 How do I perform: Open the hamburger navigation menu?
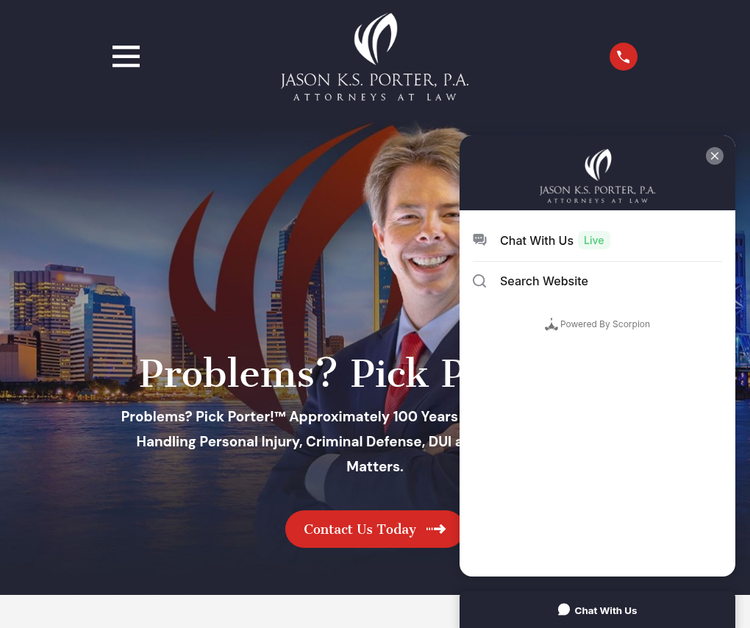(126, 56)
